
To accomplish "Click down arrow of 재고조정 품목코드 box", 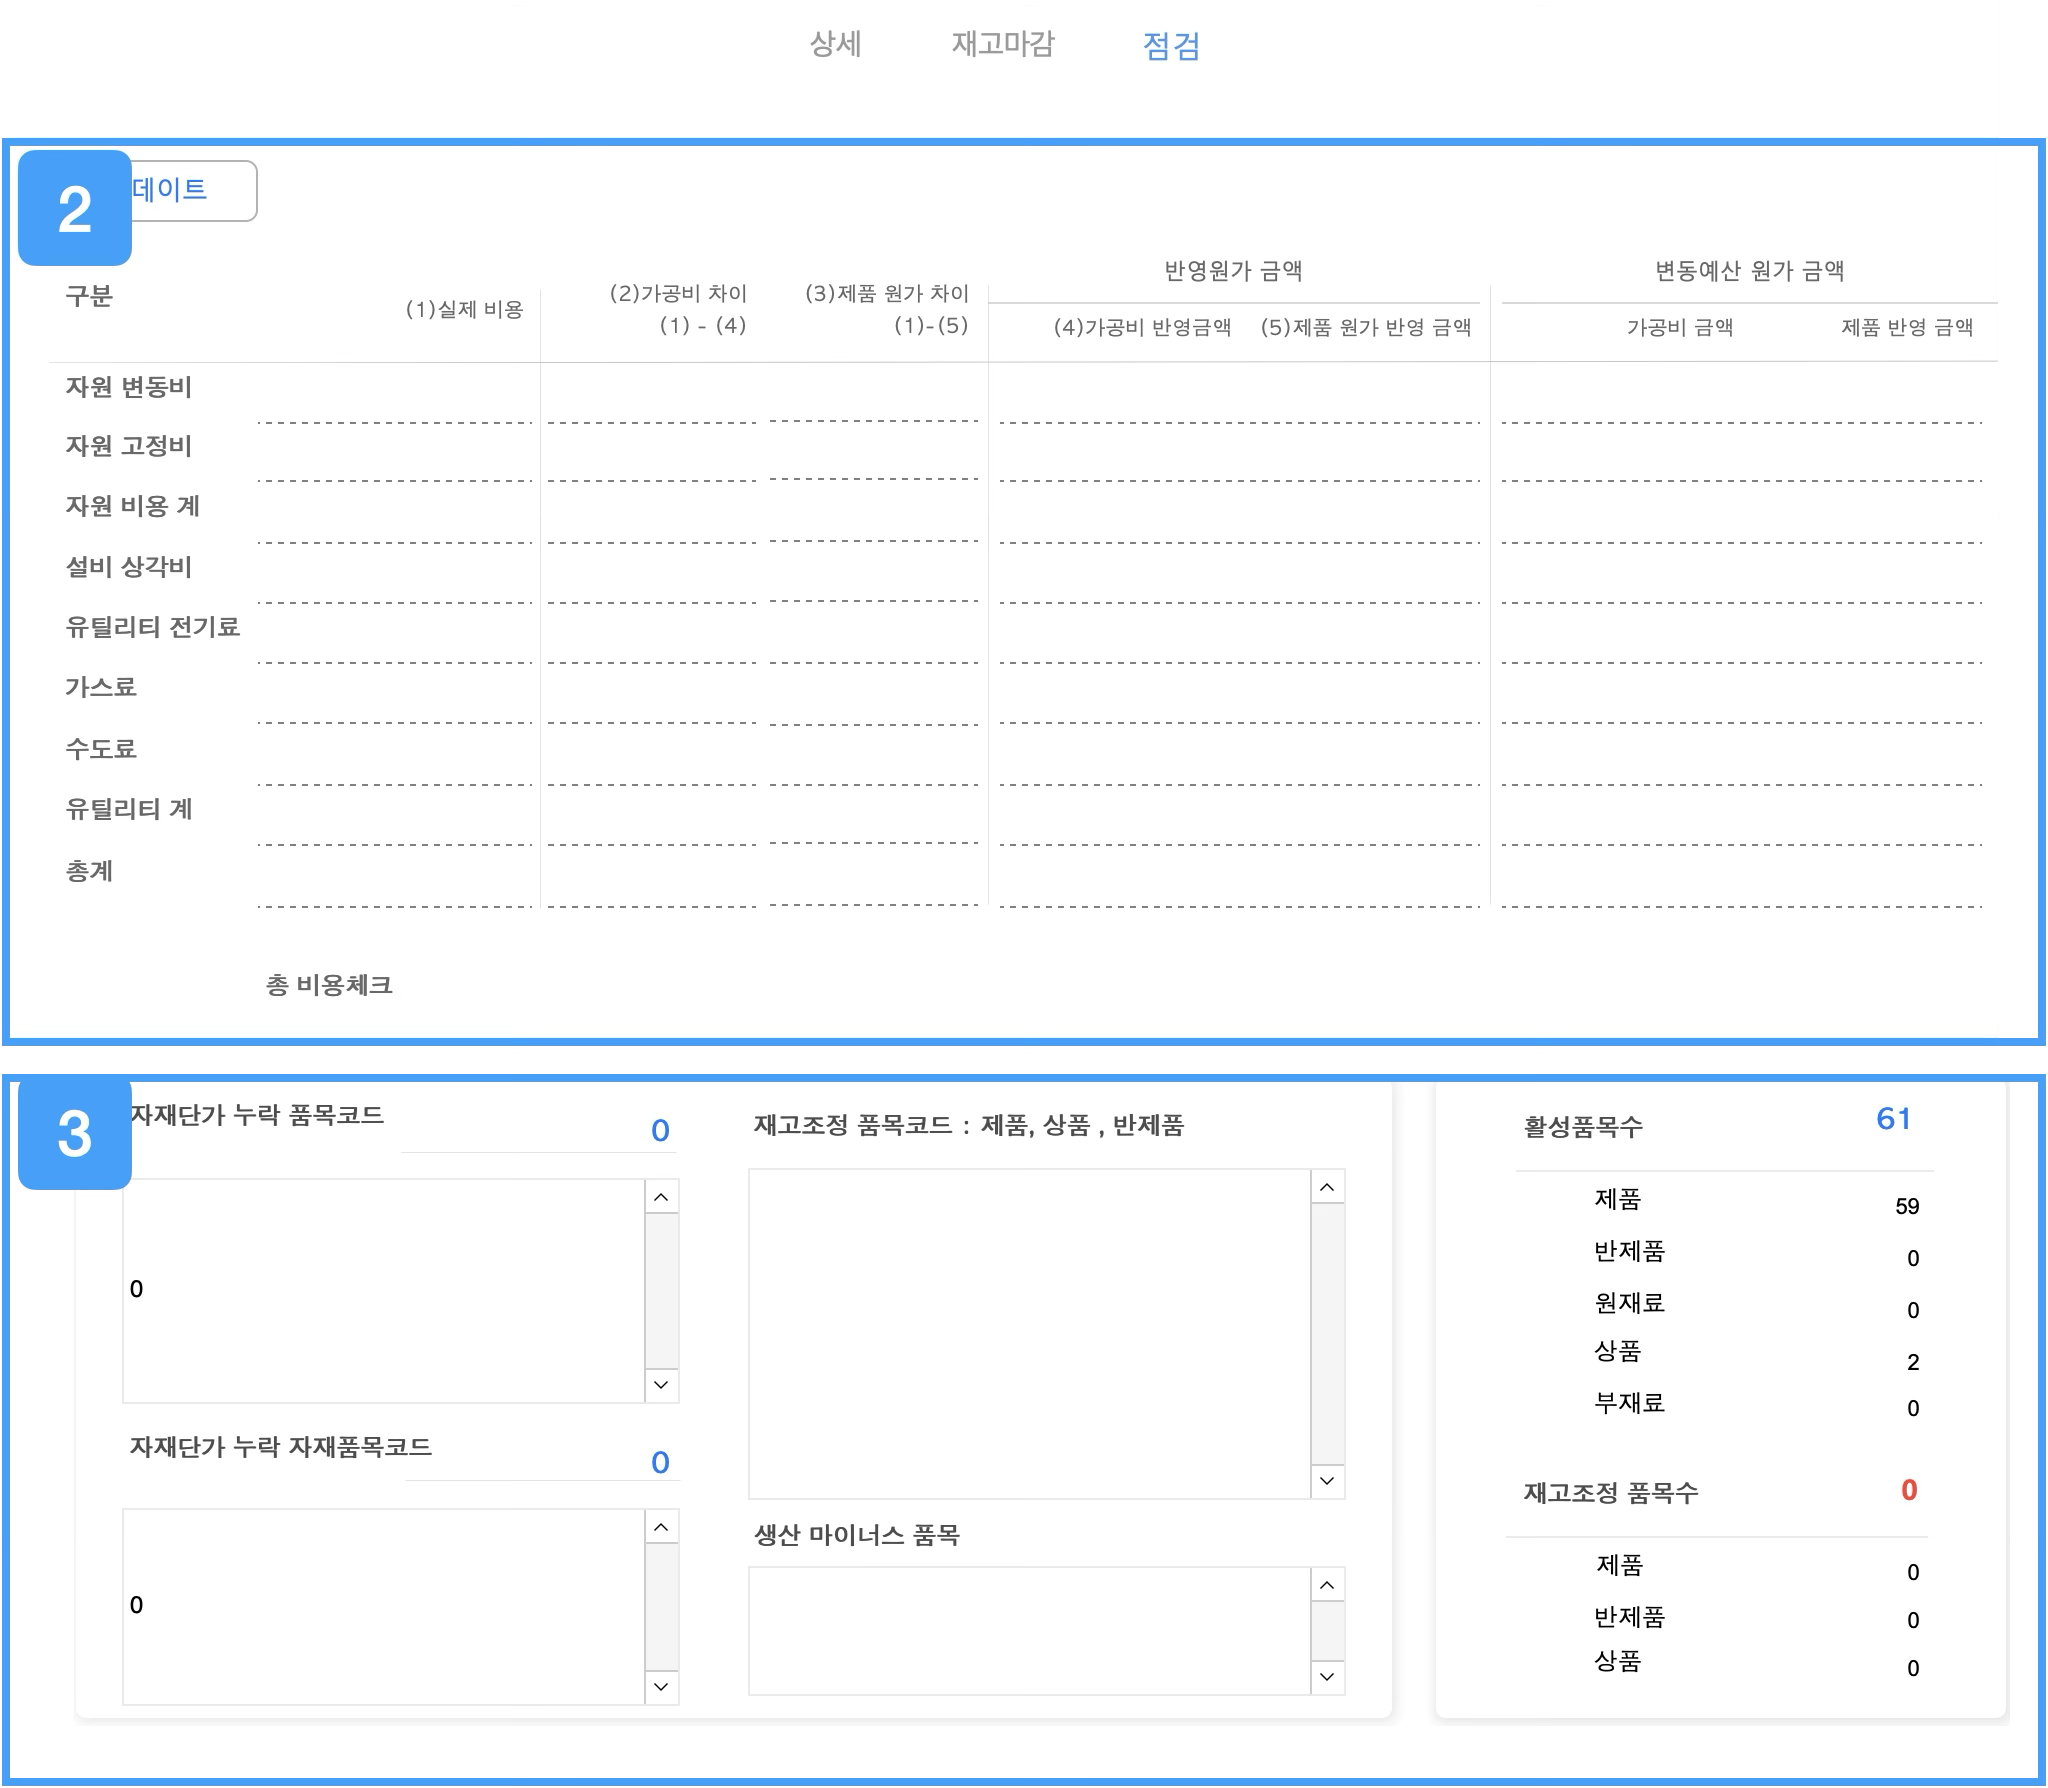I will pos(1327,1481).
